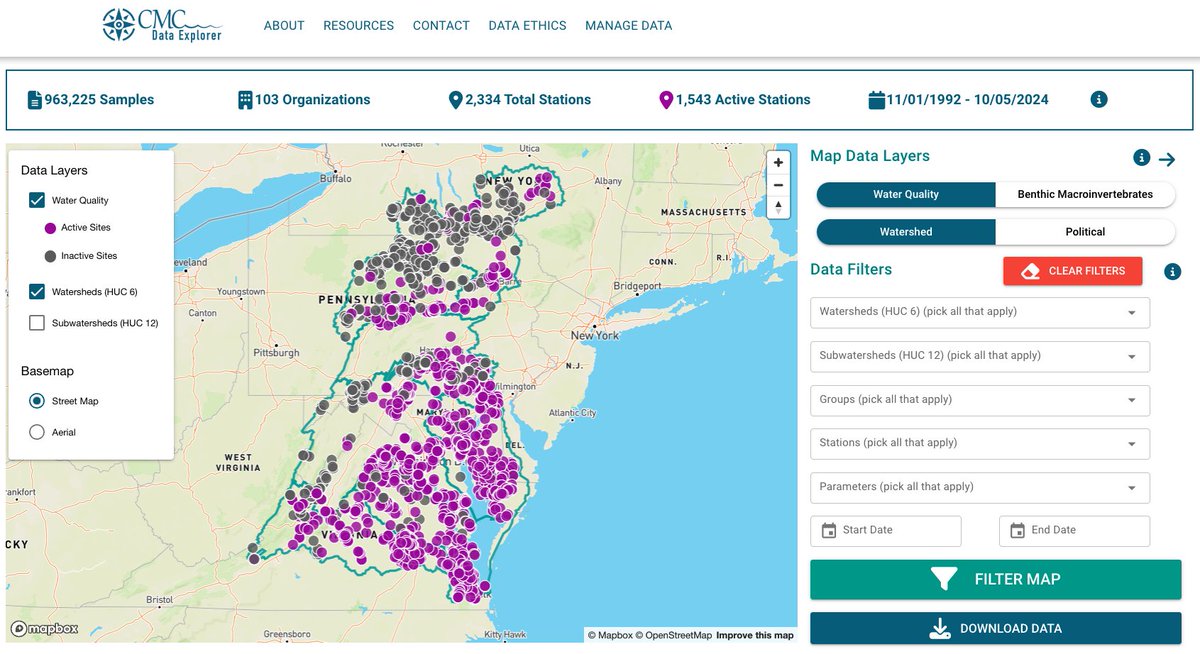Click the '963,225 Samples' text
The width and height of the screenshot is (1200, 654).
(99, 100)
